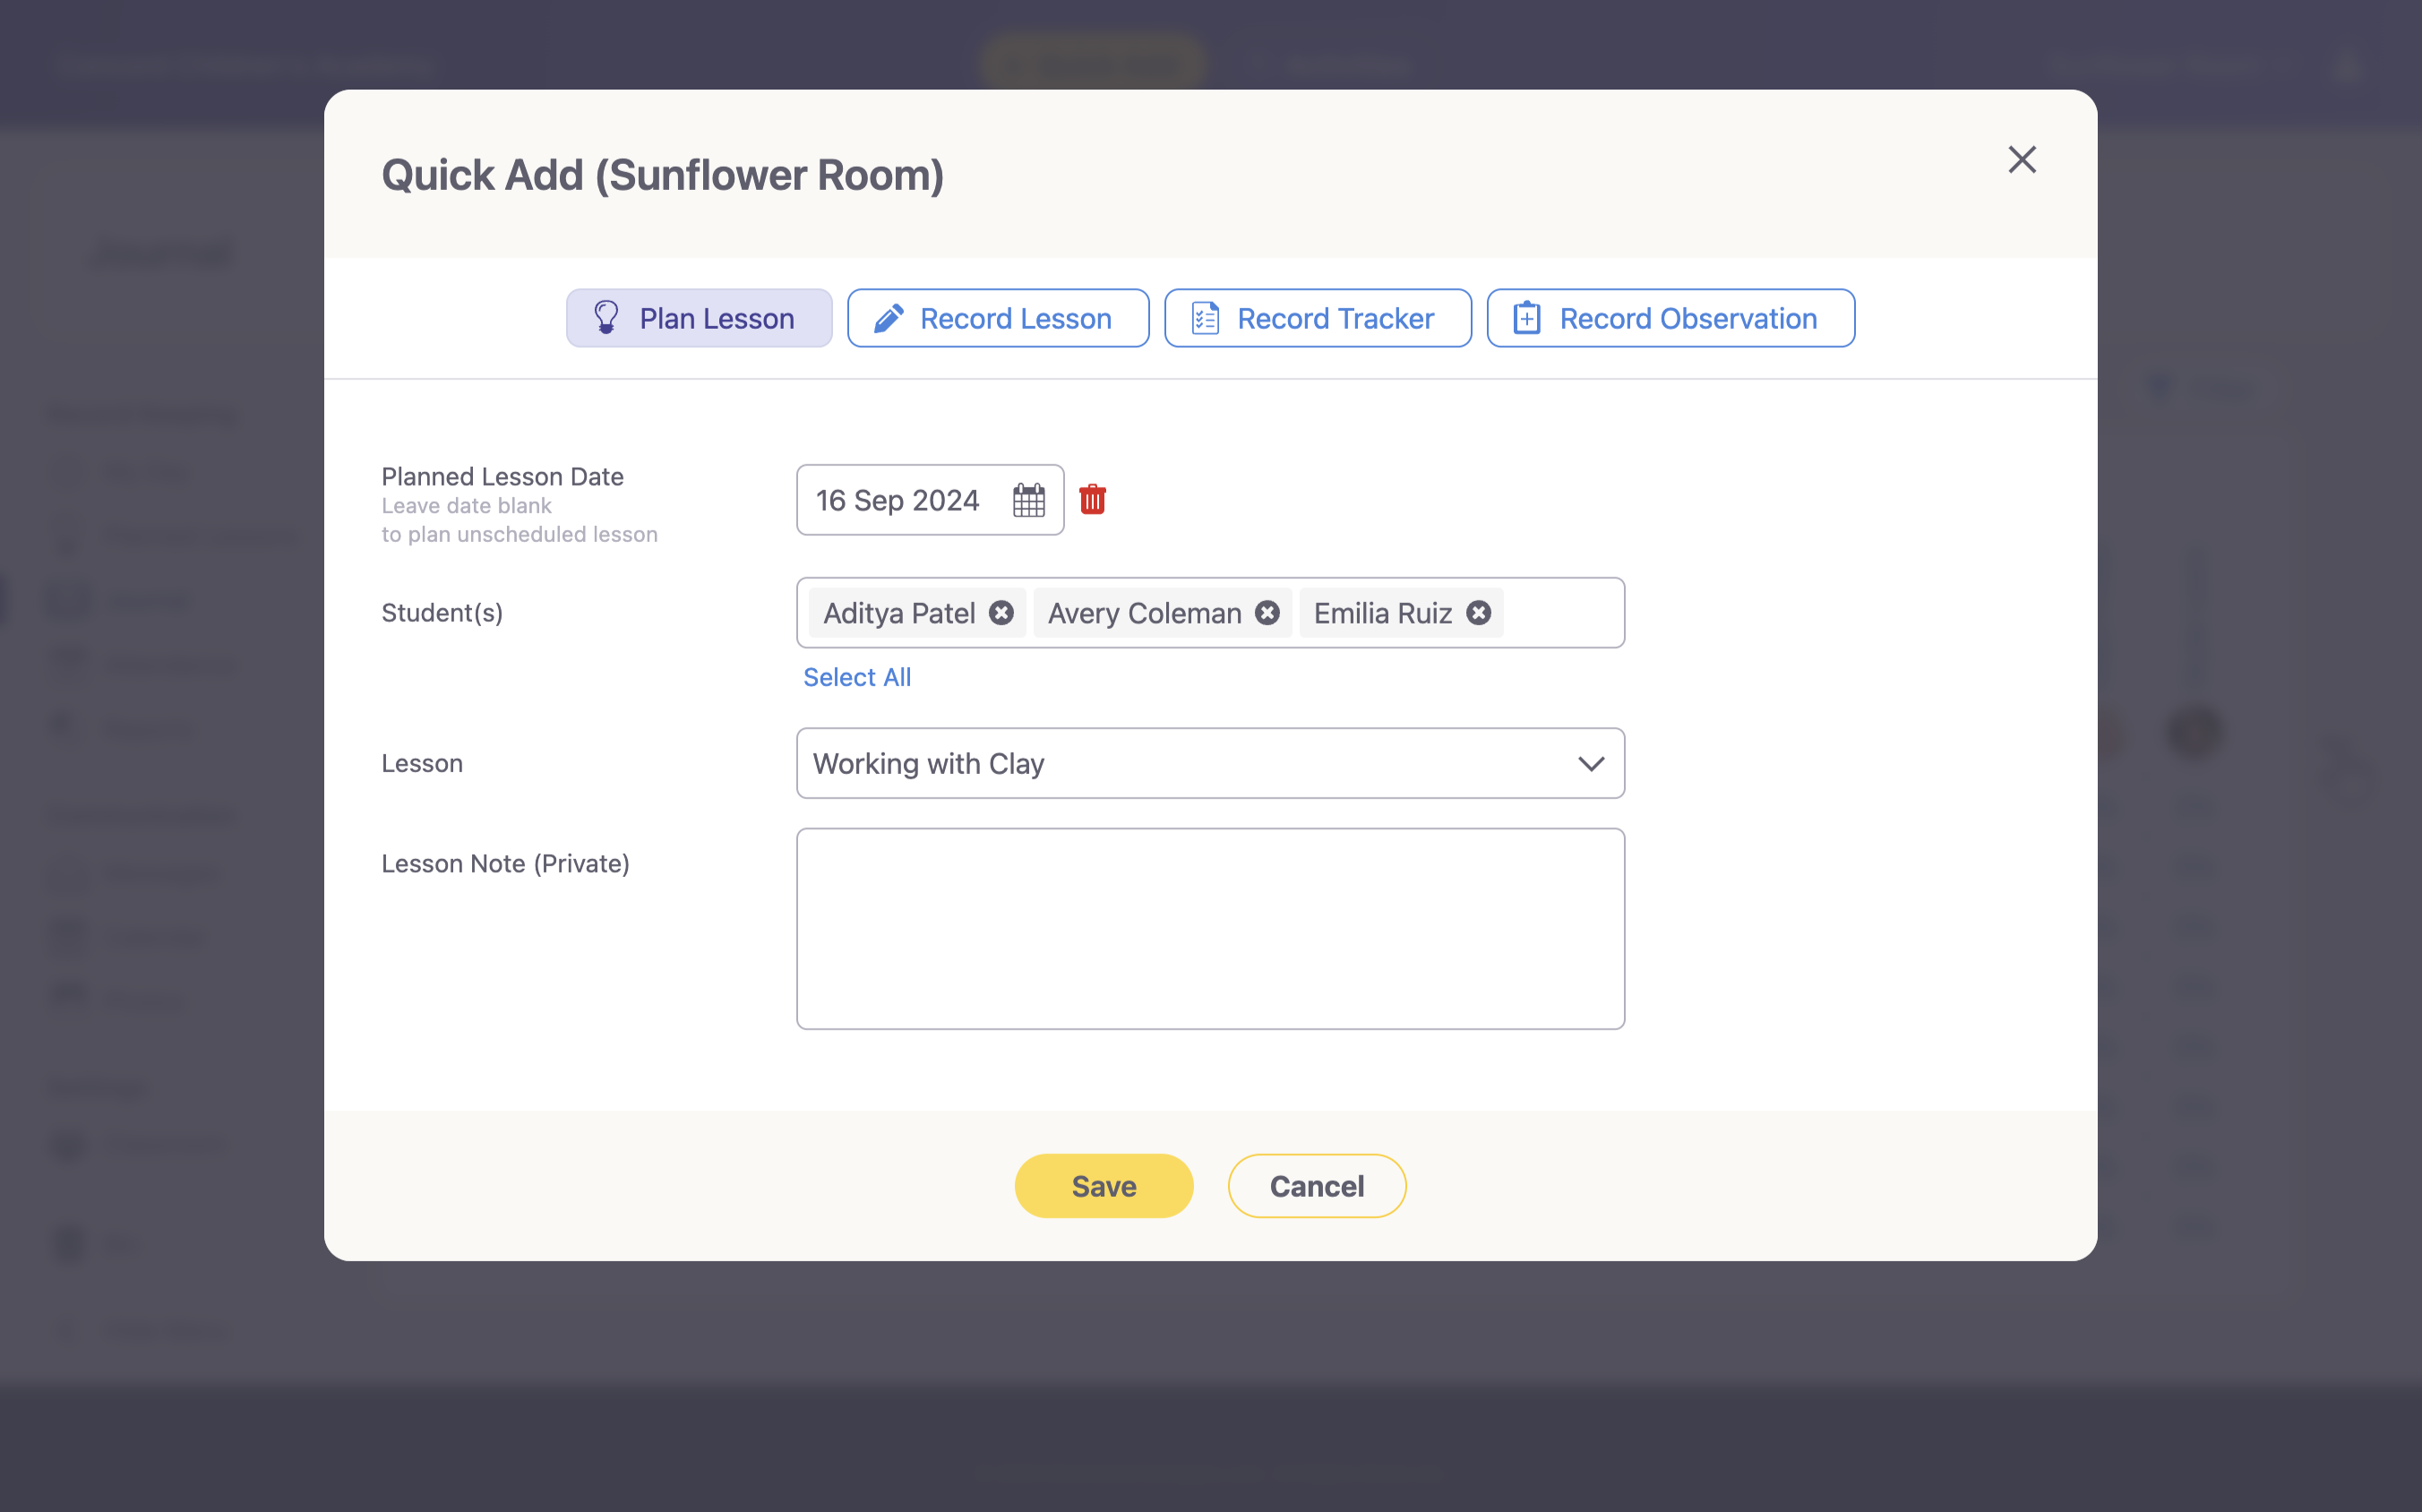This screenshot has width=2422, height=1512.
Task: Open the calendar date picker icon
Action: (x=1028, y=500)
